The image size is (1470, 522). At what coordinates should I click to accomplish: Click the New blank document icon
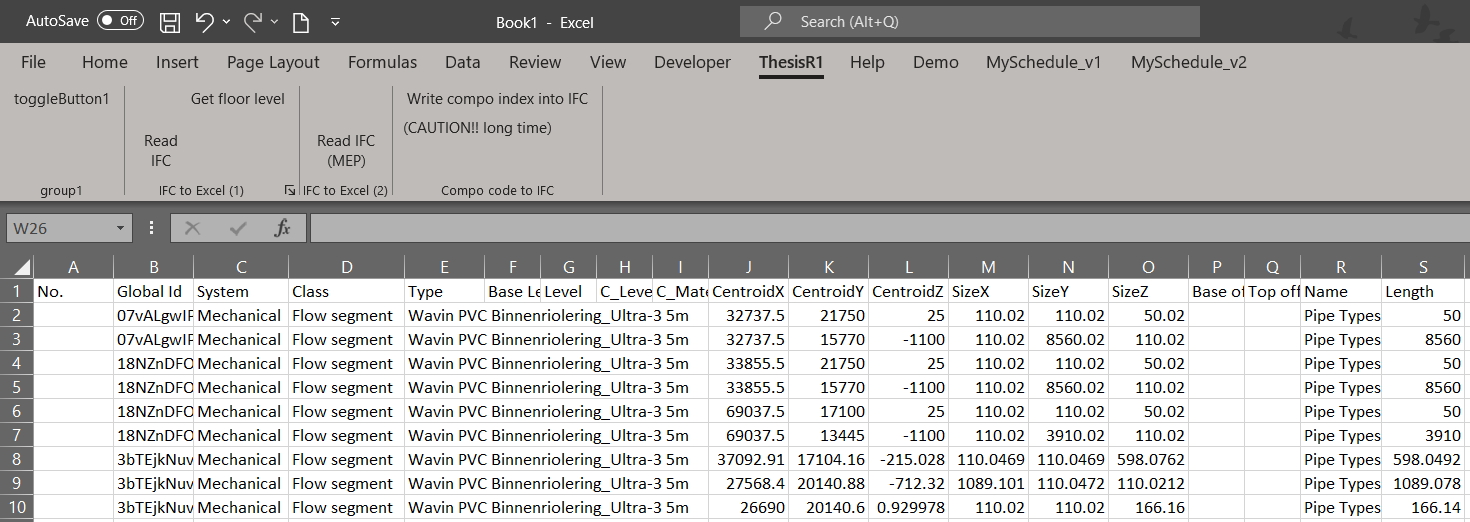coord(300,21)
